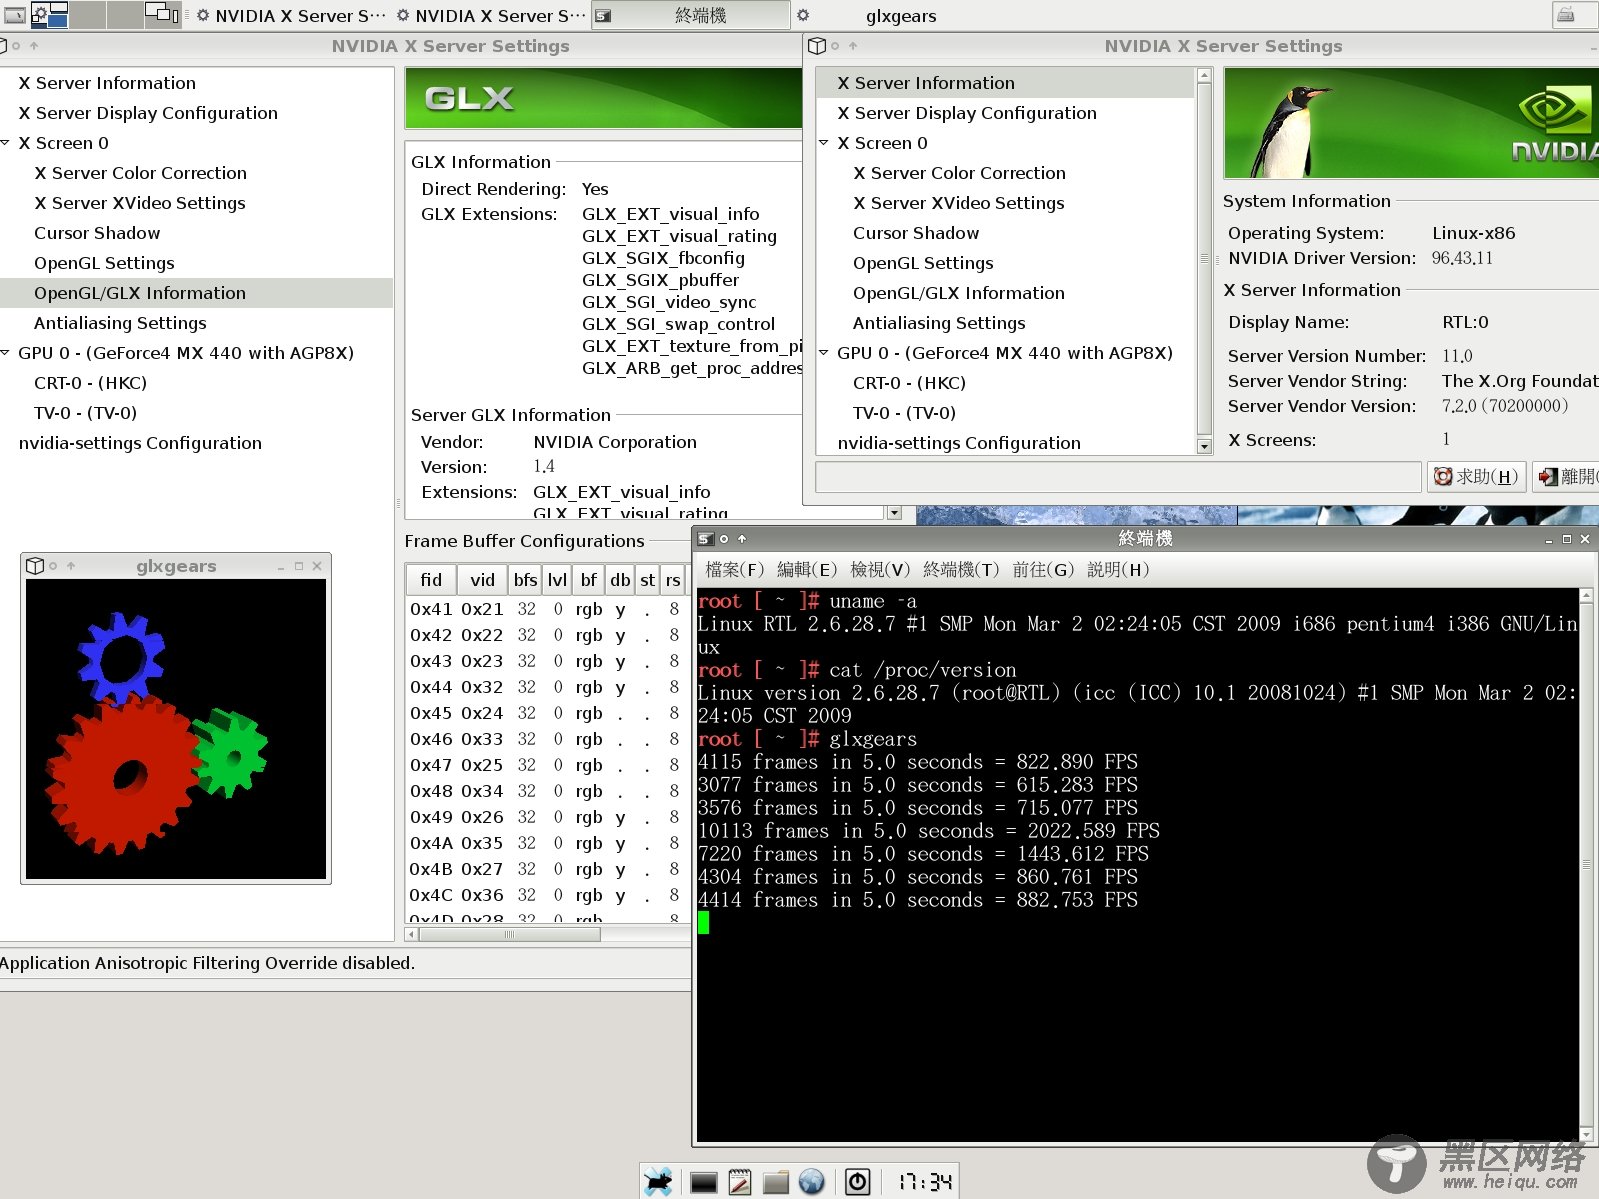The height and width of the screenshot is (1199, 1599).
Task: Collapse X Screen 0 in the penguin window tree
Action: (824, 143)
